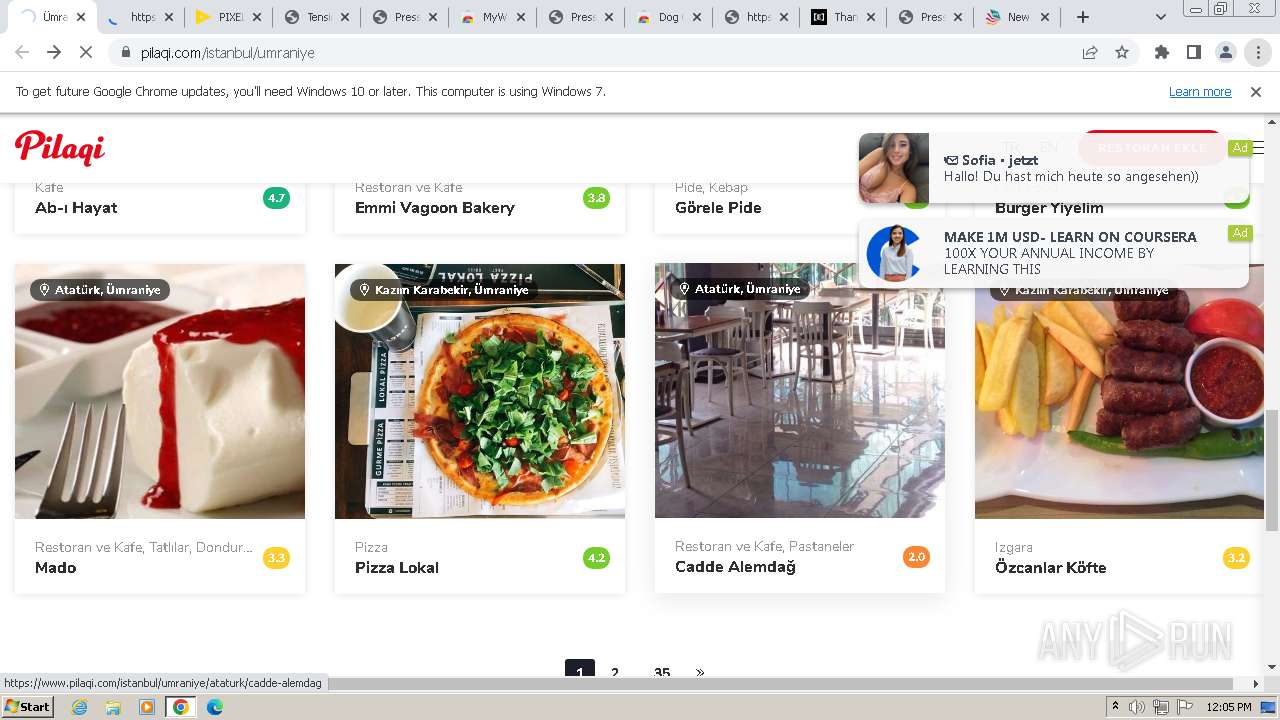Open Ab-ı Hayat listing
Viewport: 1280px width, 720px height.
pyautogui.click(x=76, y=208)
